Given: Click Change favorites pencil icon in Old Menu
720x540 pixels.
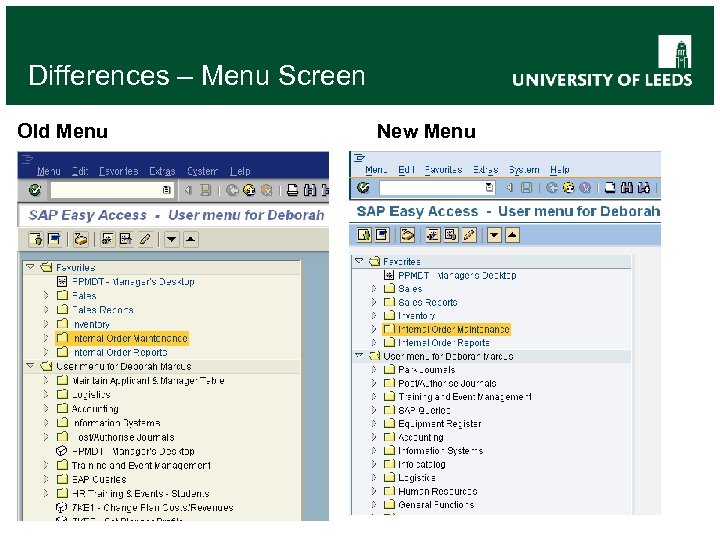Looking at the screenshot, I should tap(145, 239).
